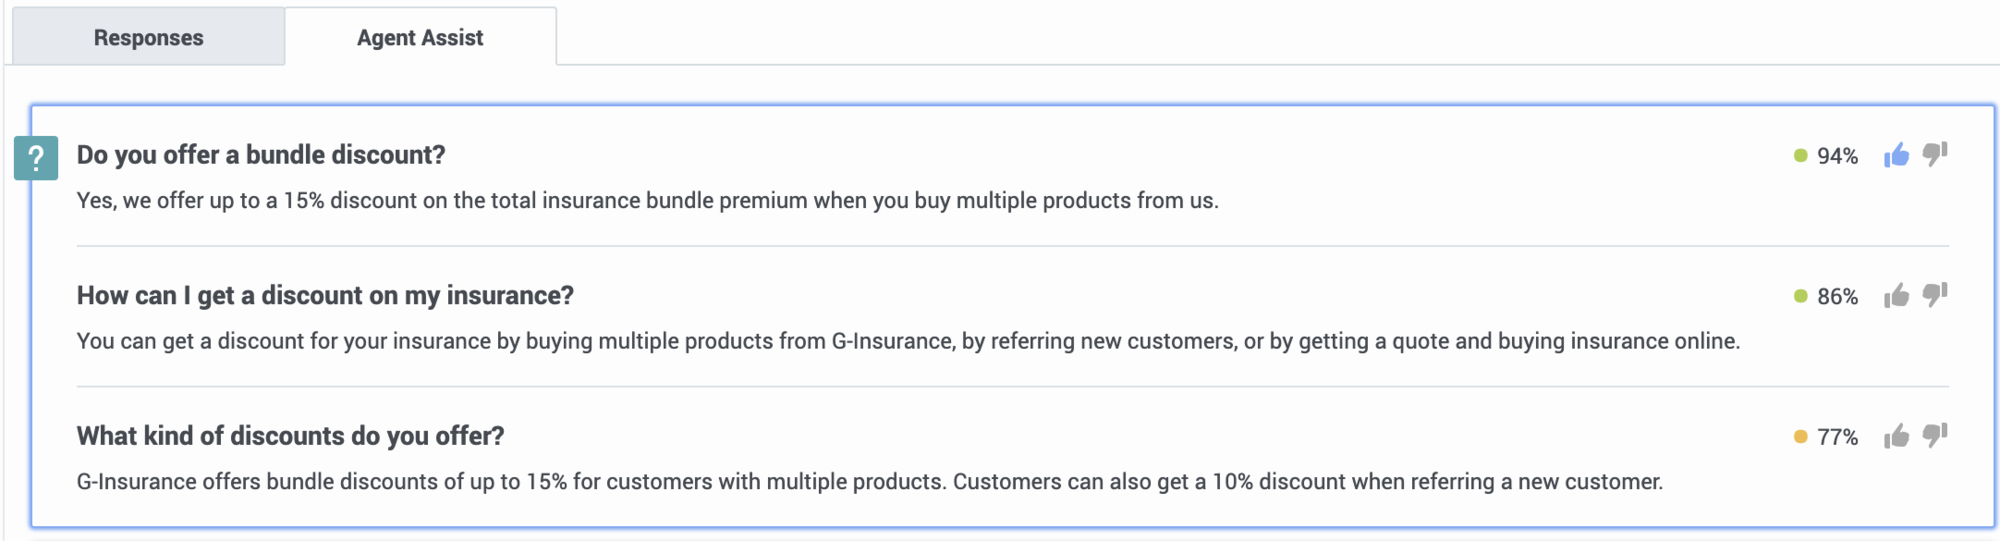
Task: Open "How can I get a discount on my insurance?"
Action: click(x=325, y=296)
